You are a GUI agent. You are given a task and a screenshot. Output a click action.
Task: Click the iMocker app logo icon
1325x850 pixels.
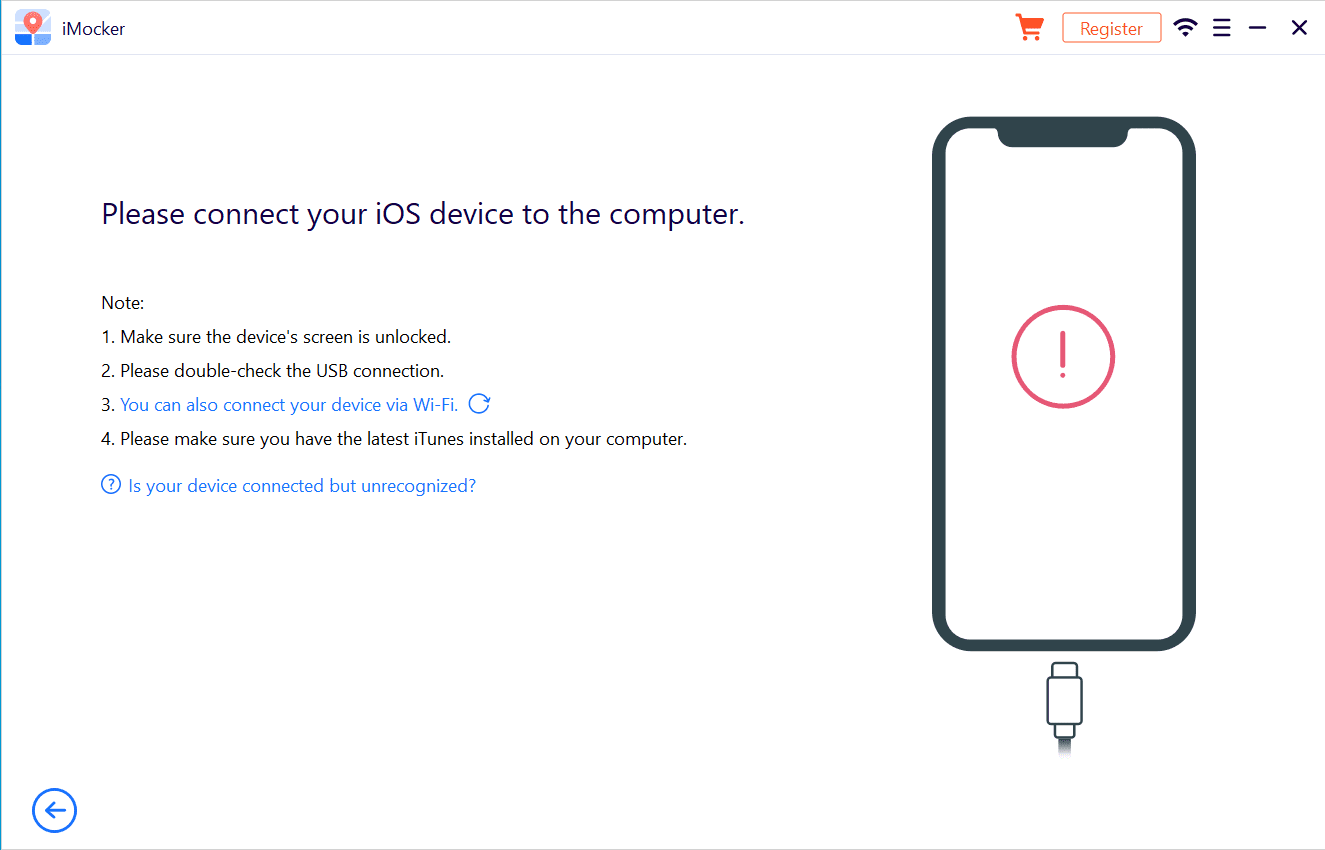(33, 28)
